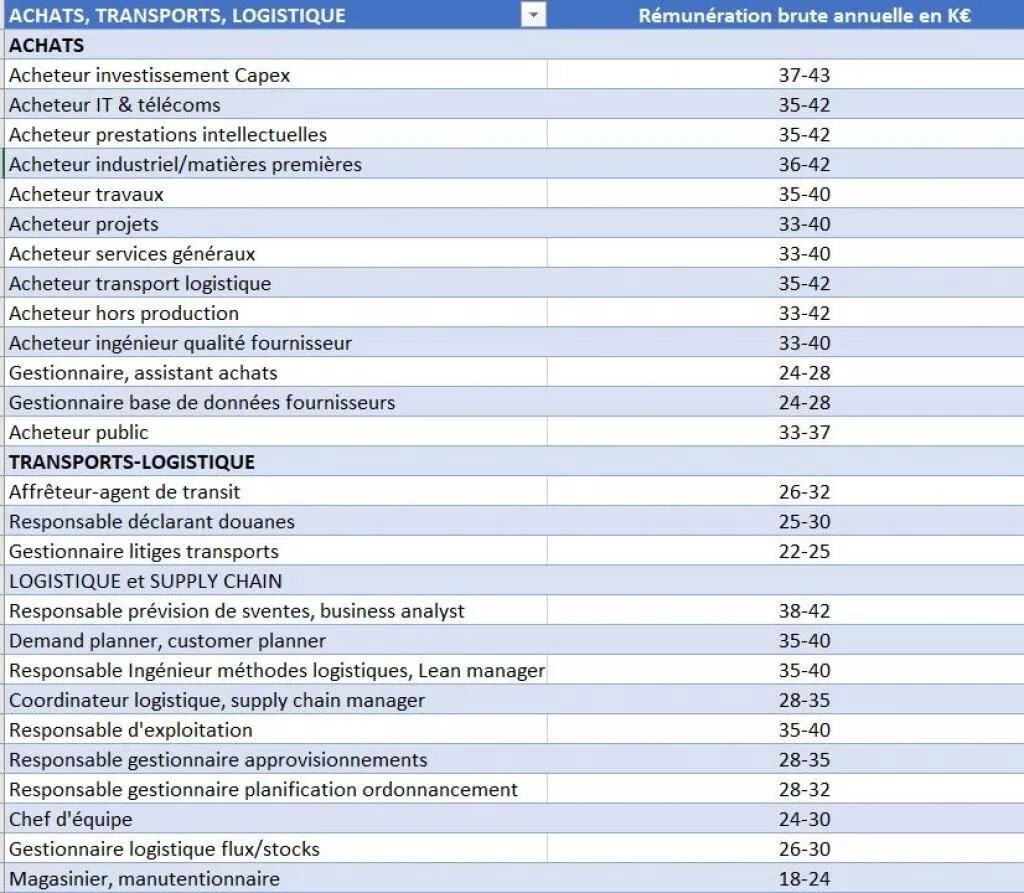Select the 24-30 salary cell
This screenshot has width=1024, height=893.
click(786, 818)
